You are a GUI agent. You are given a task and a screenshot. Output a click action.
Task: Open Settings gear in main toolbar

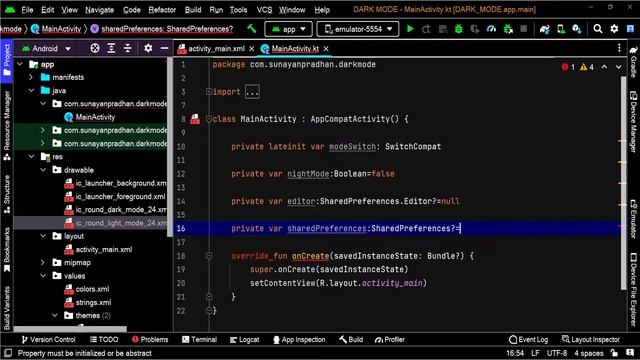[x=614, y=29]
